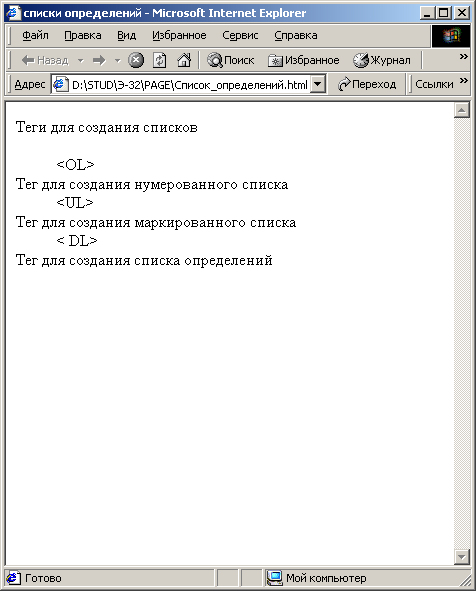Open the Поиск search button
This screenshot has width=476, height=591.
pos(231,60)
